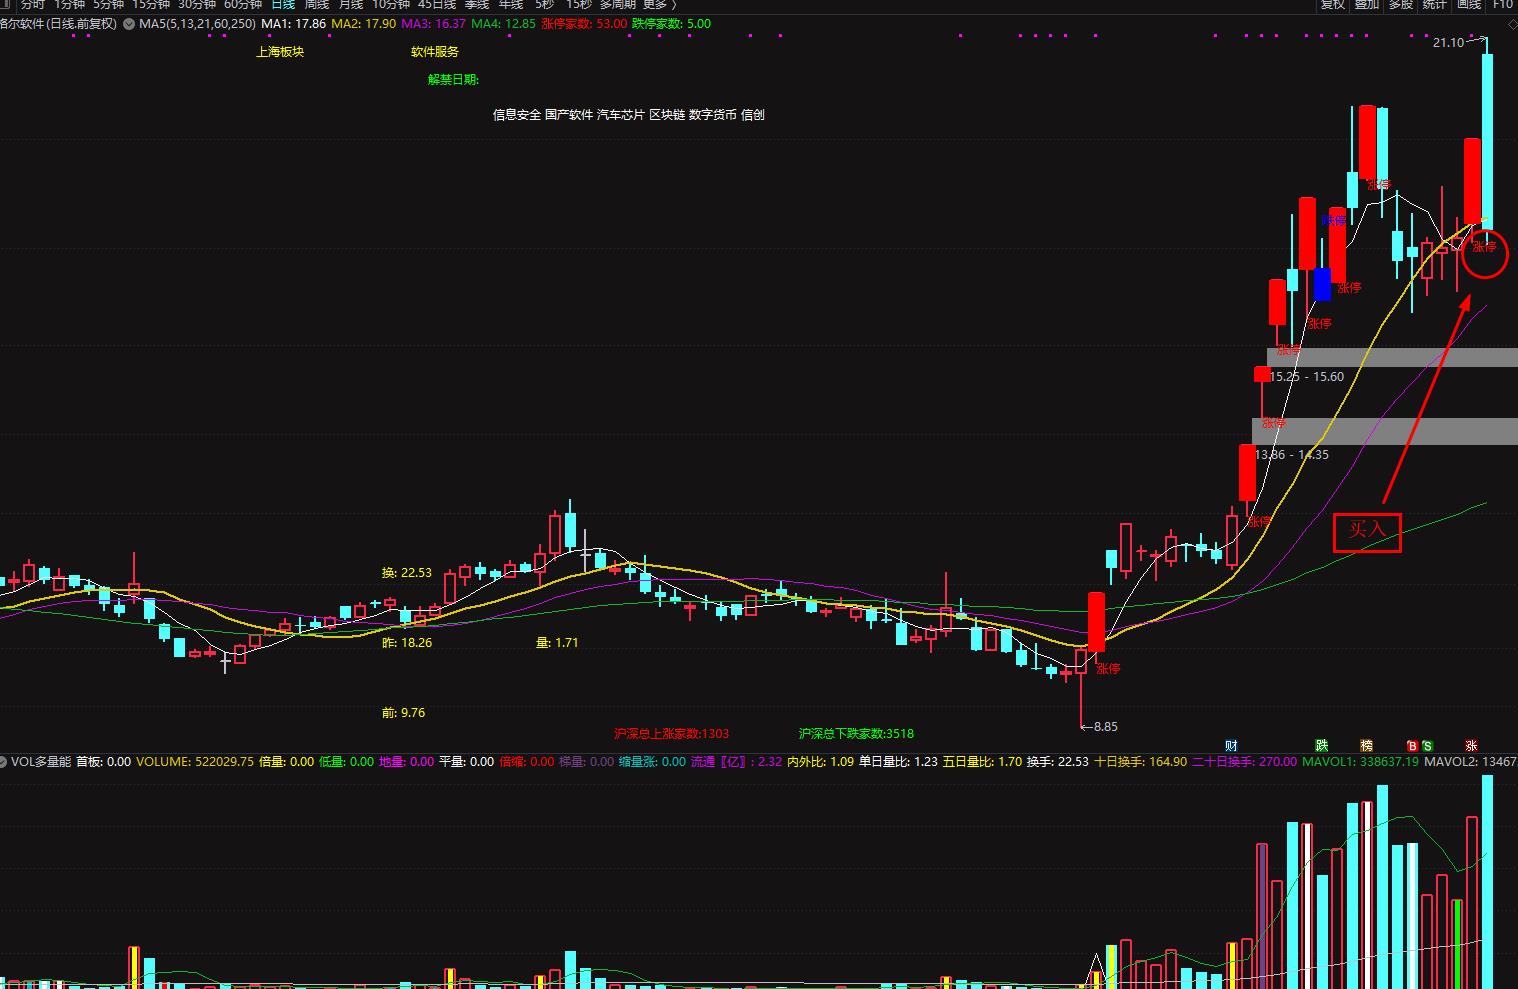This screenshot has width=1518, height=989.
Task: Select the 日线 daily chart tab
Action: pyautogui.click(x=284, y=4)
